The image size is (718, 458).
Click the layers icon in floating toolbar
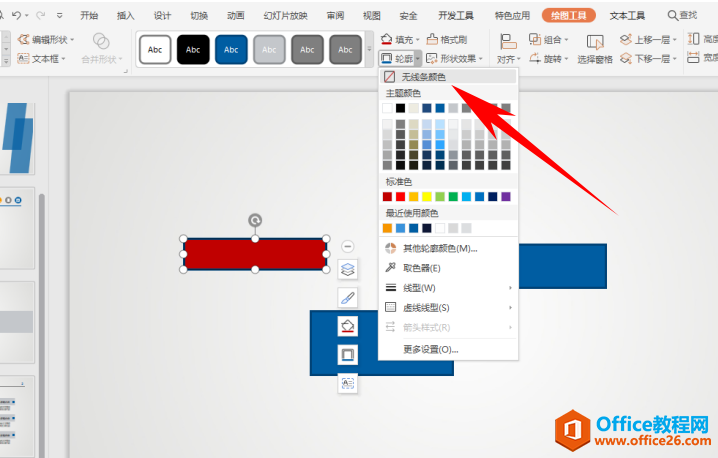347,269
